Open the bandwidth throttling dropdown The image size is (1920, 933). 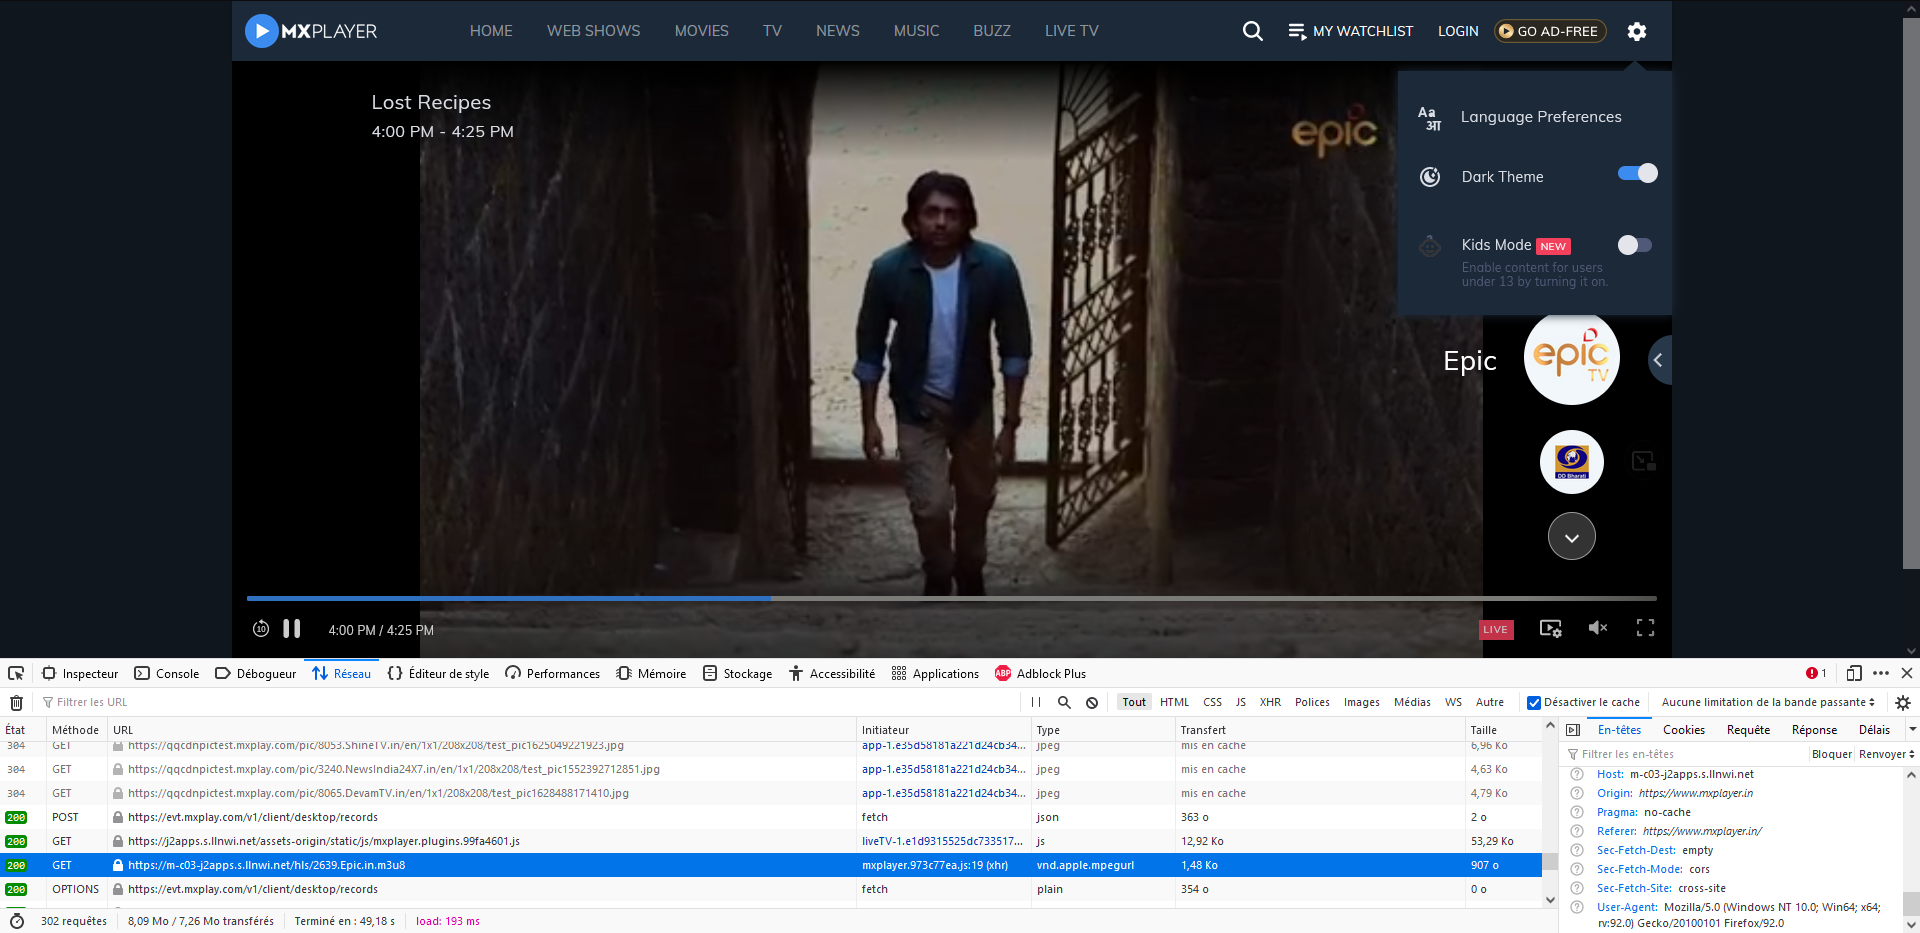[x=1764, y=702]
